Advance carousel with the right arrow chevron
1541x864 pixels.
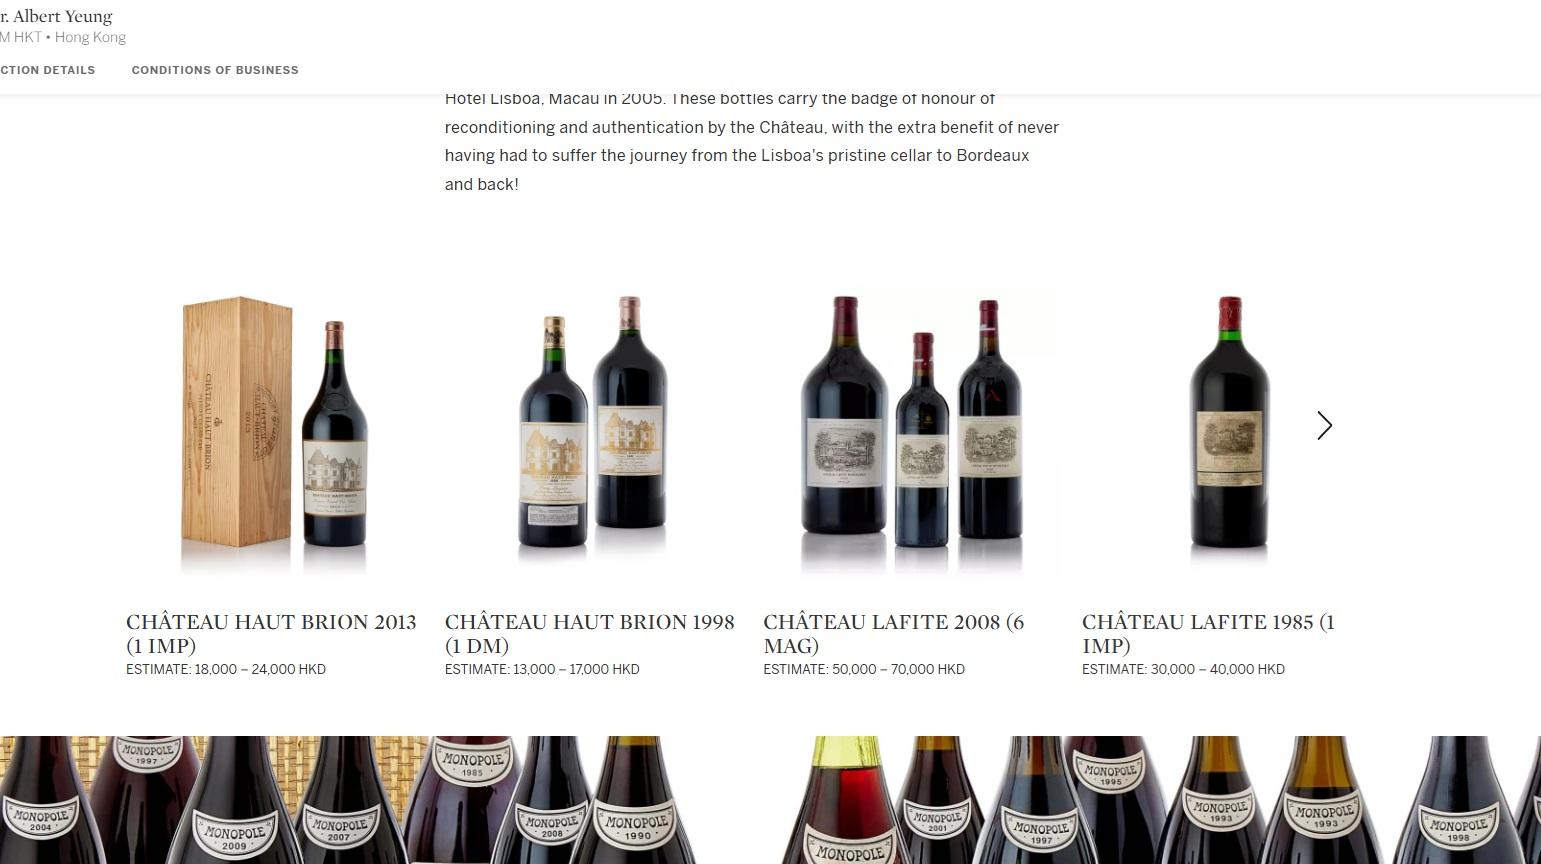1324,426
